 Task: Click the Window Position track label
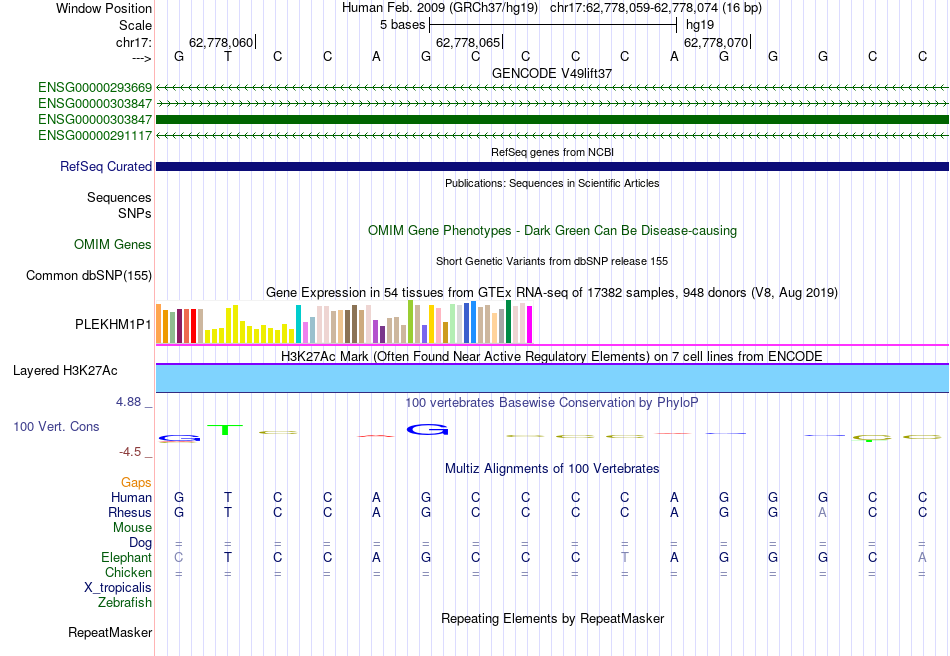104,8
